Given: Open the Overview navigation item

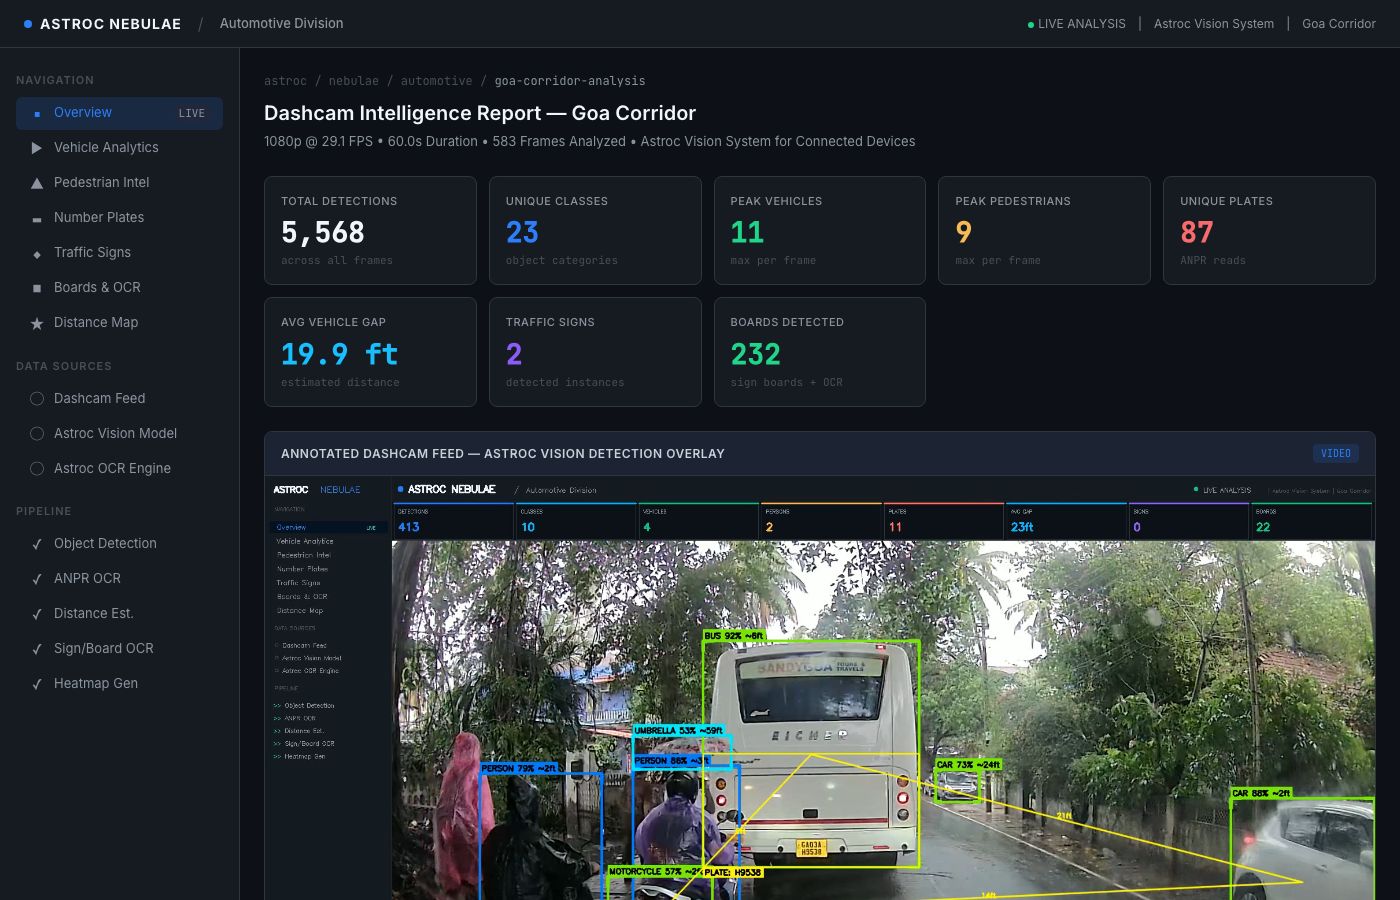Looking at the screenshot, I should click(x=119, y=113).
